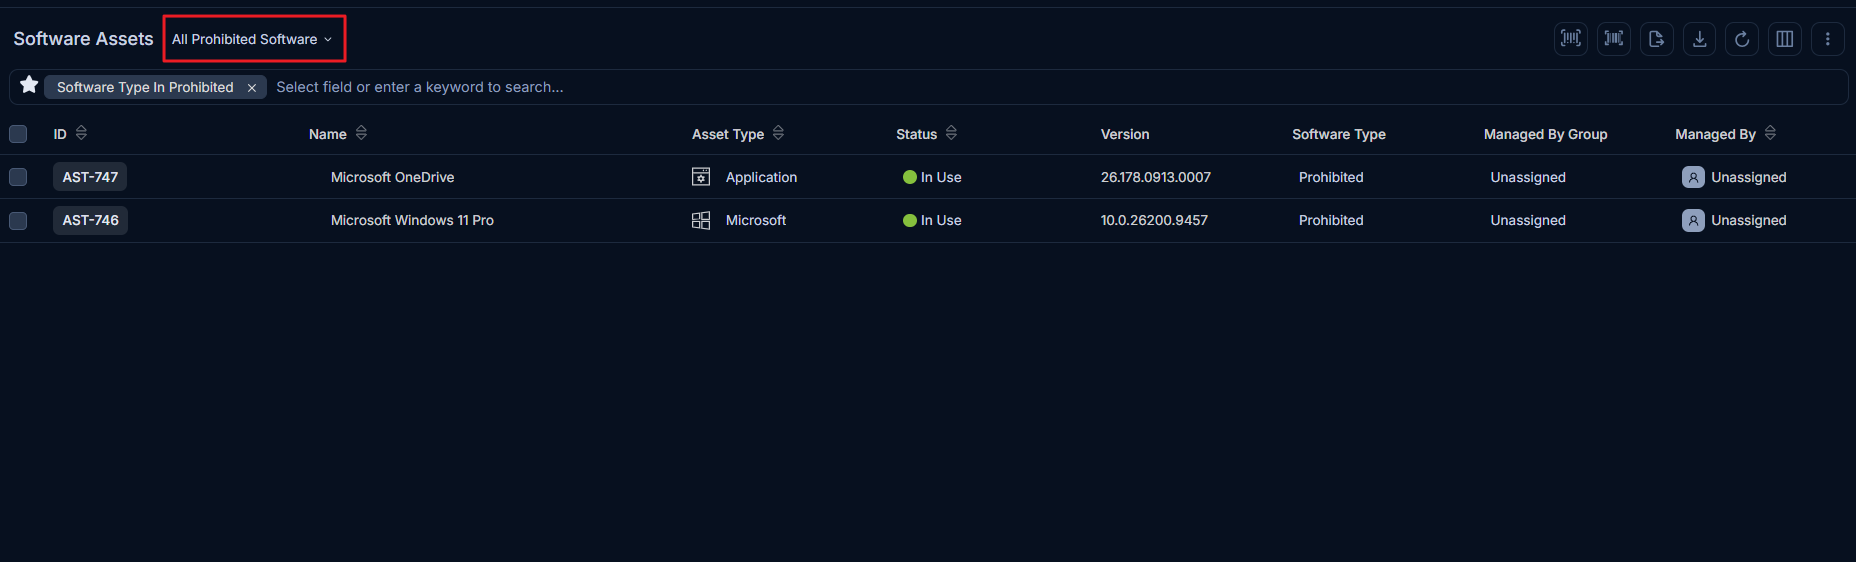Click the Application asset type icon
Image resolution: width=1856 pixels, height=562 pixels.
(701, 177)
